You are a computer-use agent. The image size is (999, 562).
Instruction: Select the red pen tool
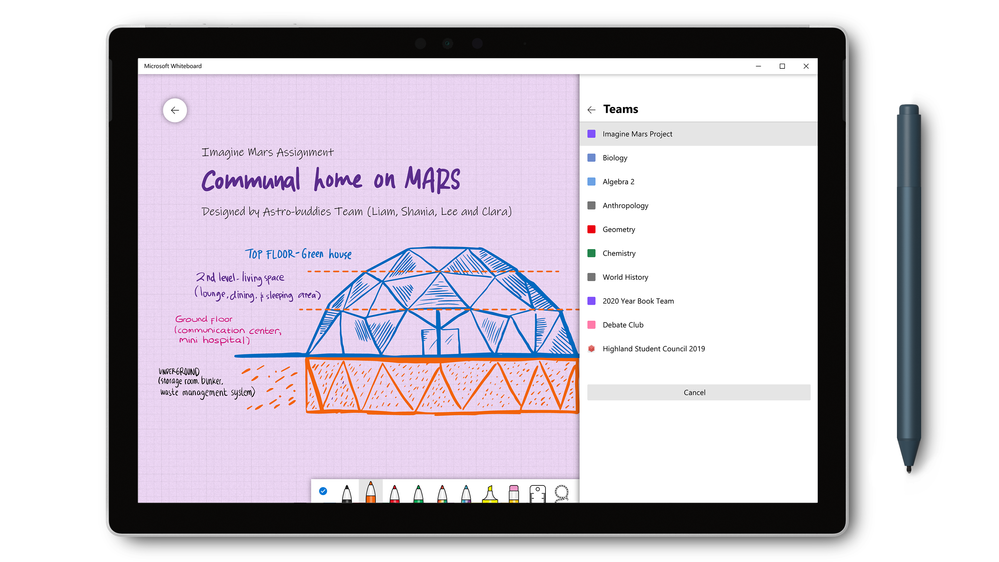tap(394, 493)
